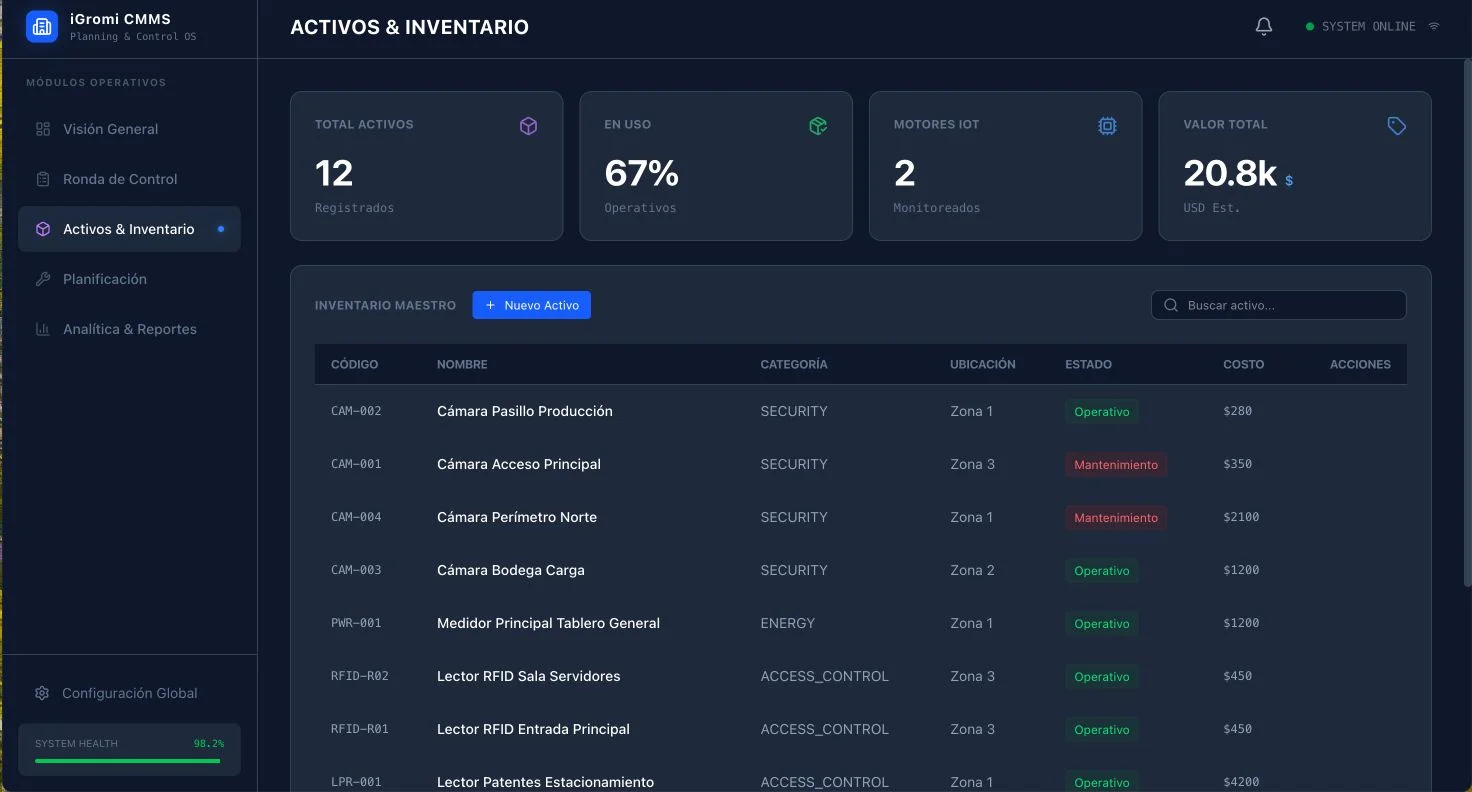1472x792 pixels.
Task: Click the green box icon in En Uso card
Action: pyautogui.click(x=818, y=126)
